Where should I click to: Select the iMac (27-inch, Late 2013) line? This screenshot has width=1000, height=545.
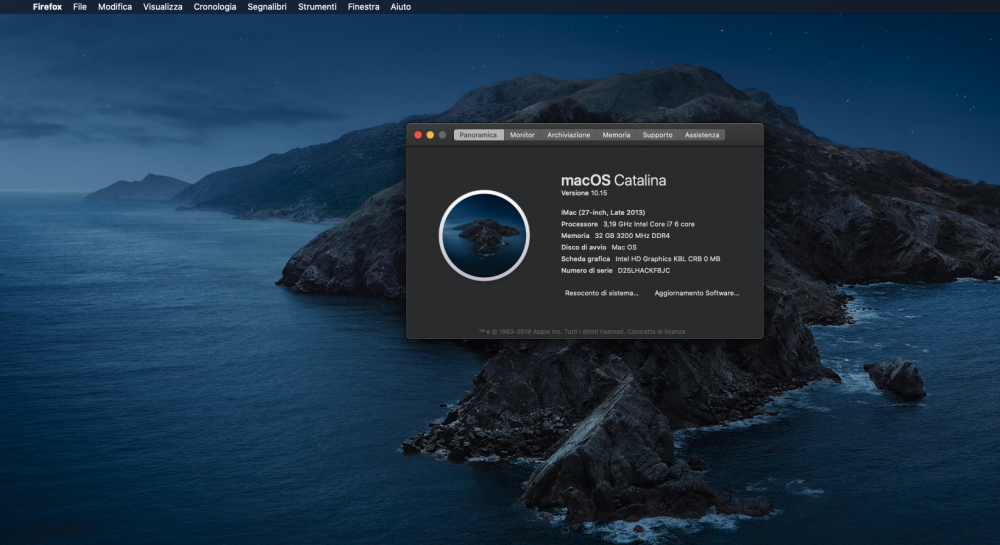tap(603, 212)
